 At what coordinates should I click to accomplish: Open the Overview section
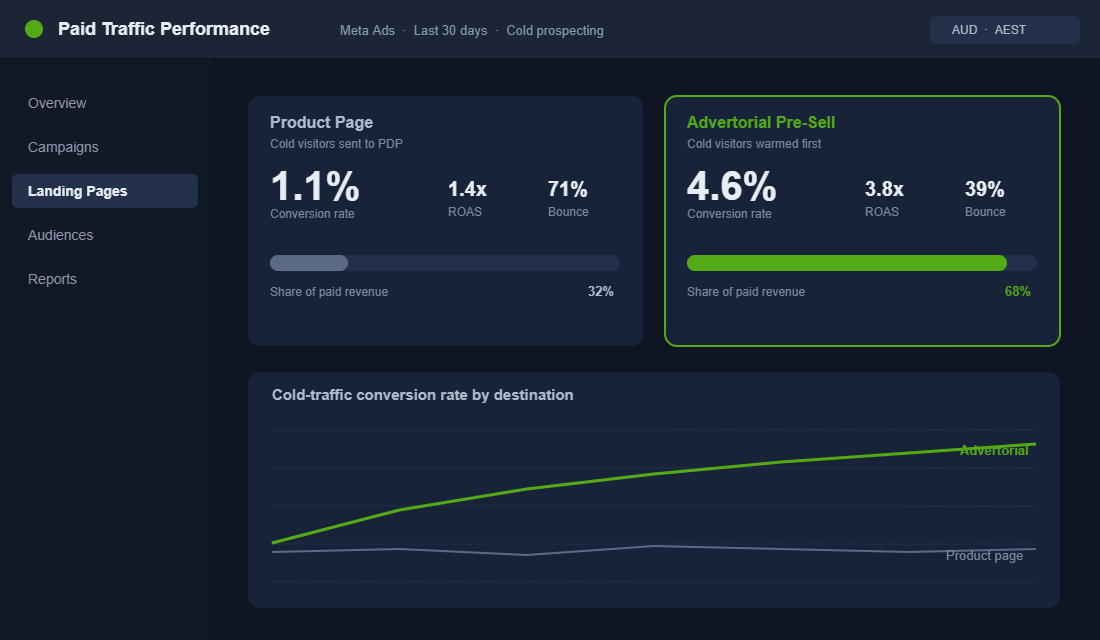[x=57, y=103]
